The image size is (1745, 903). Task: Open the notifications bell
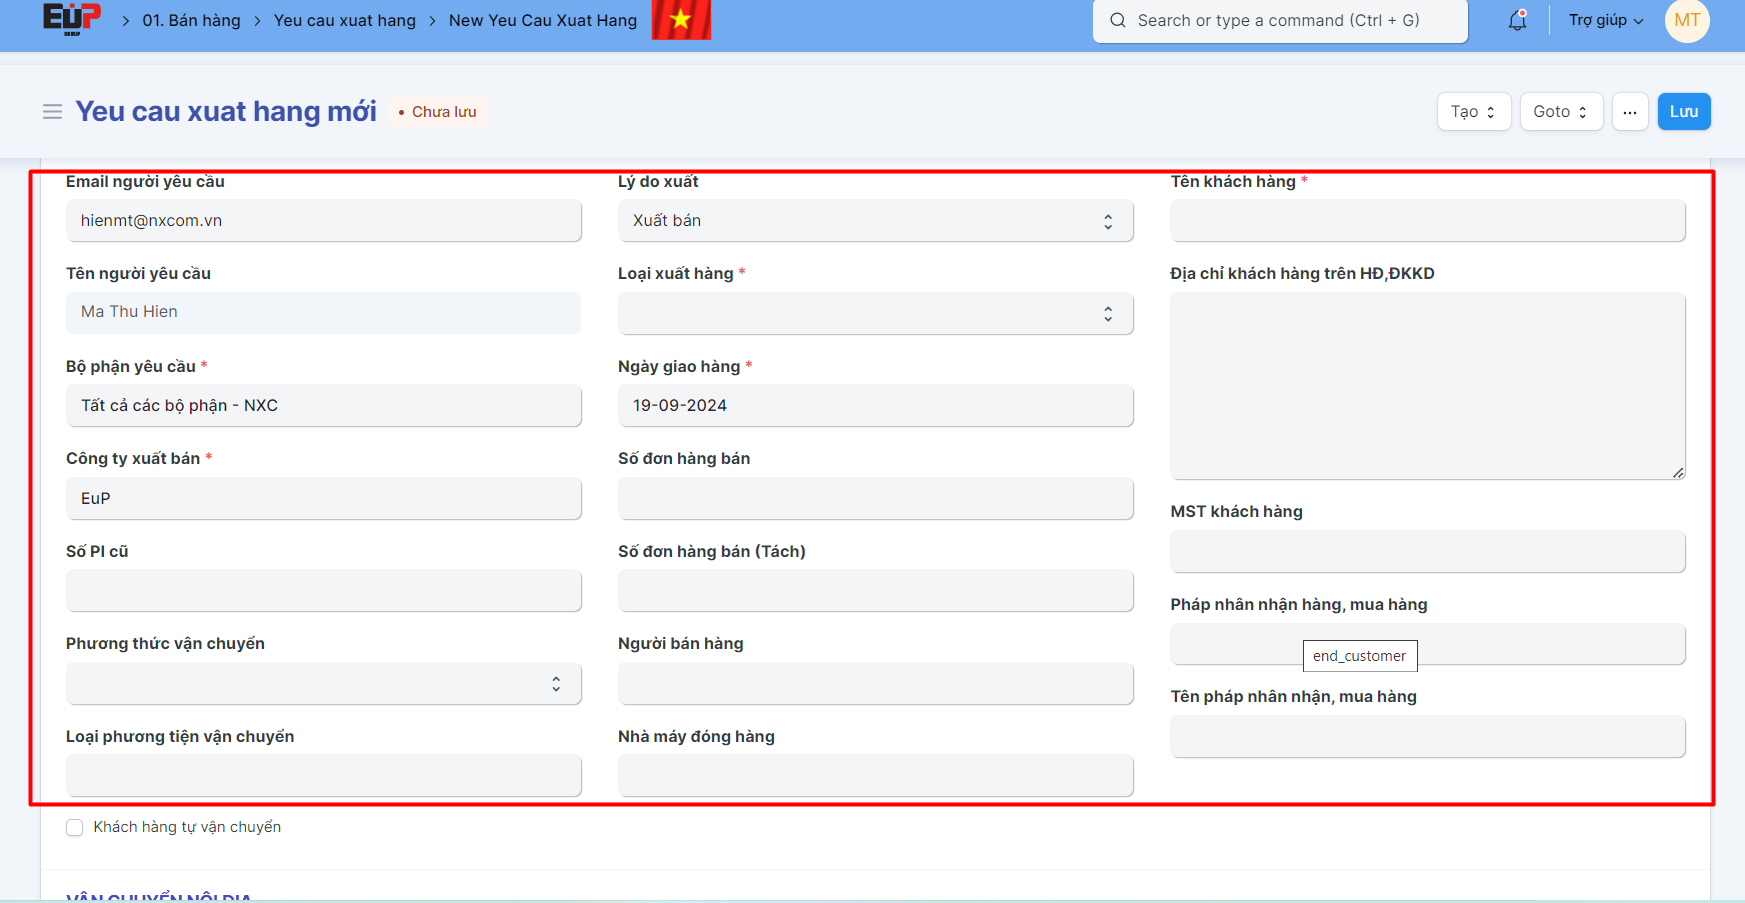[x=1516, y=21]
